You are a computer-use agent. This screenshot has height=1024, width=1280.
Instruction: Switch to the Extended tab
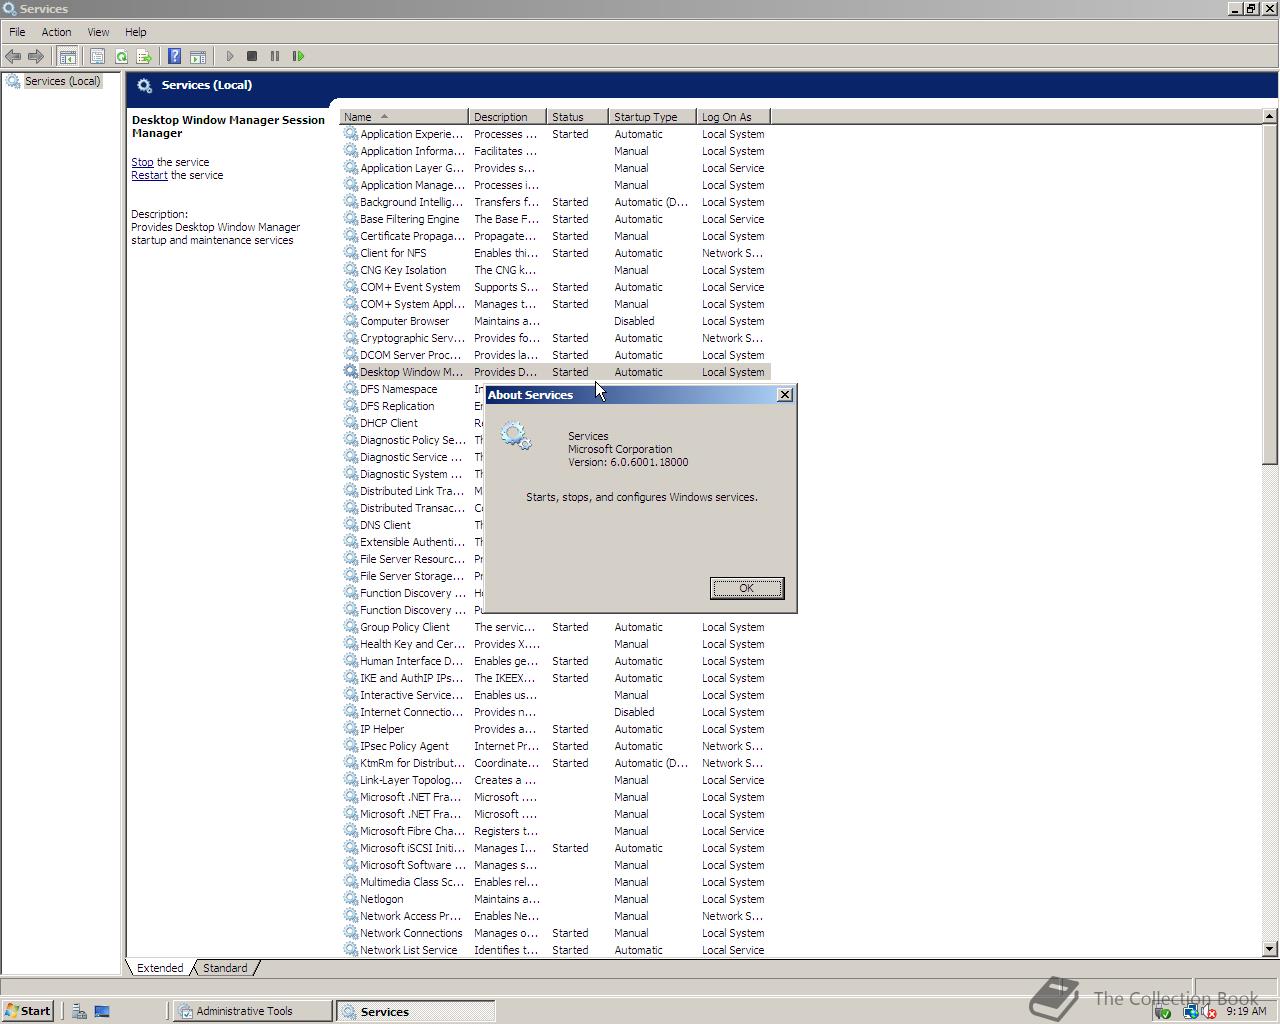[160, 968]
